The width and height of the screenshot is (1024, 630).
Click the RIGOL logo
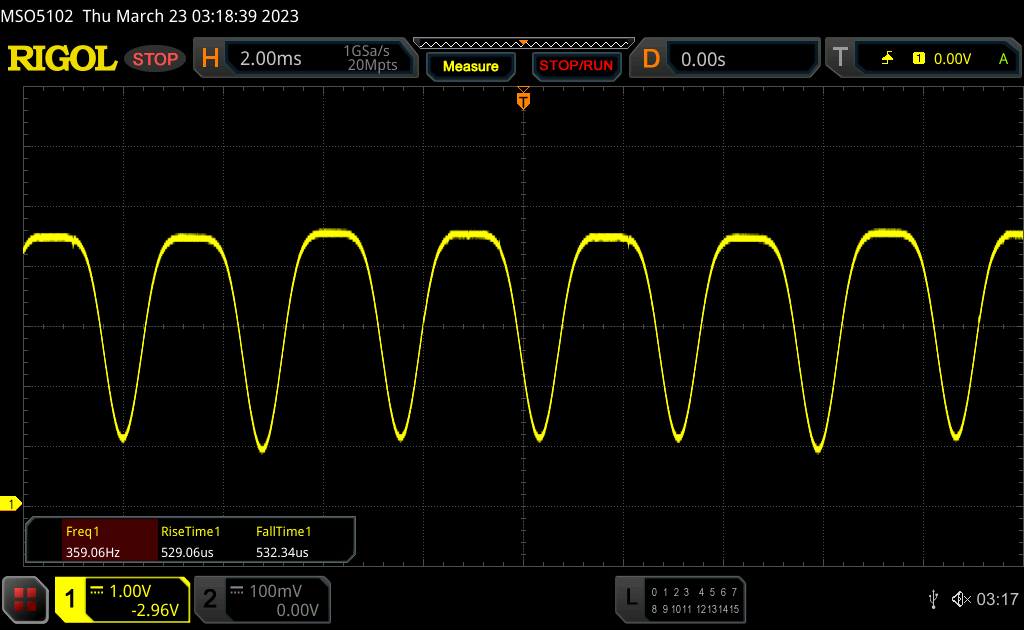[62, 59]
